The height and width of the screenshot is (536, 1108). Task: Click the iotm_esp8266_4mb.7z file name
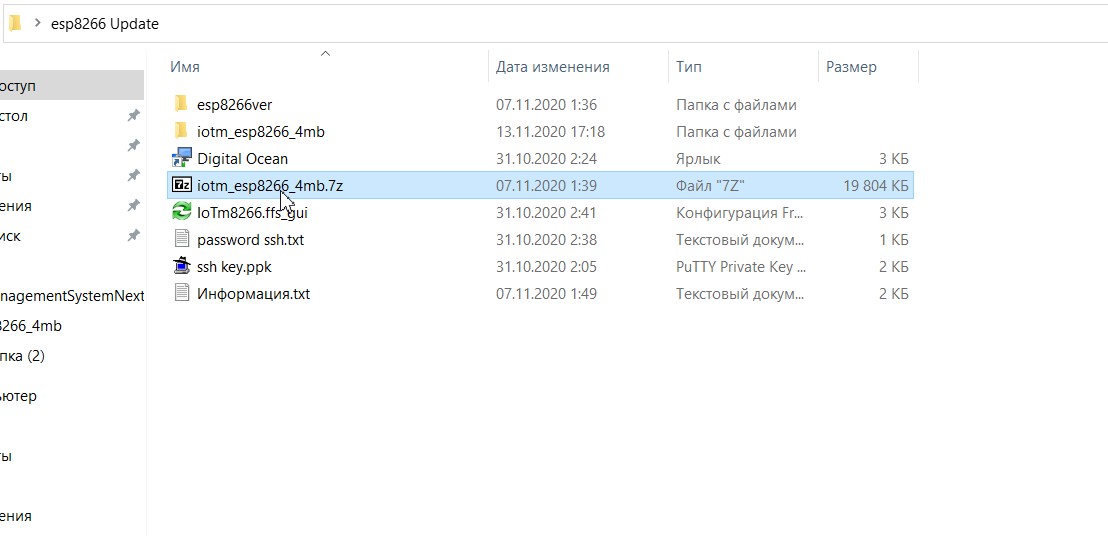[270, 185]
